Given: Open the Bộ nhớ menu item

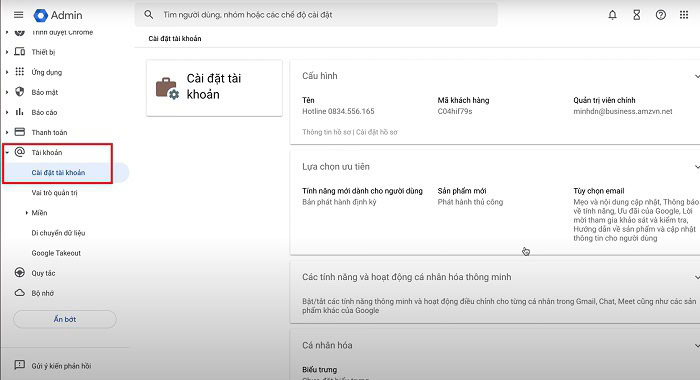Looking at the screenshot, I should tap(42, 293).
